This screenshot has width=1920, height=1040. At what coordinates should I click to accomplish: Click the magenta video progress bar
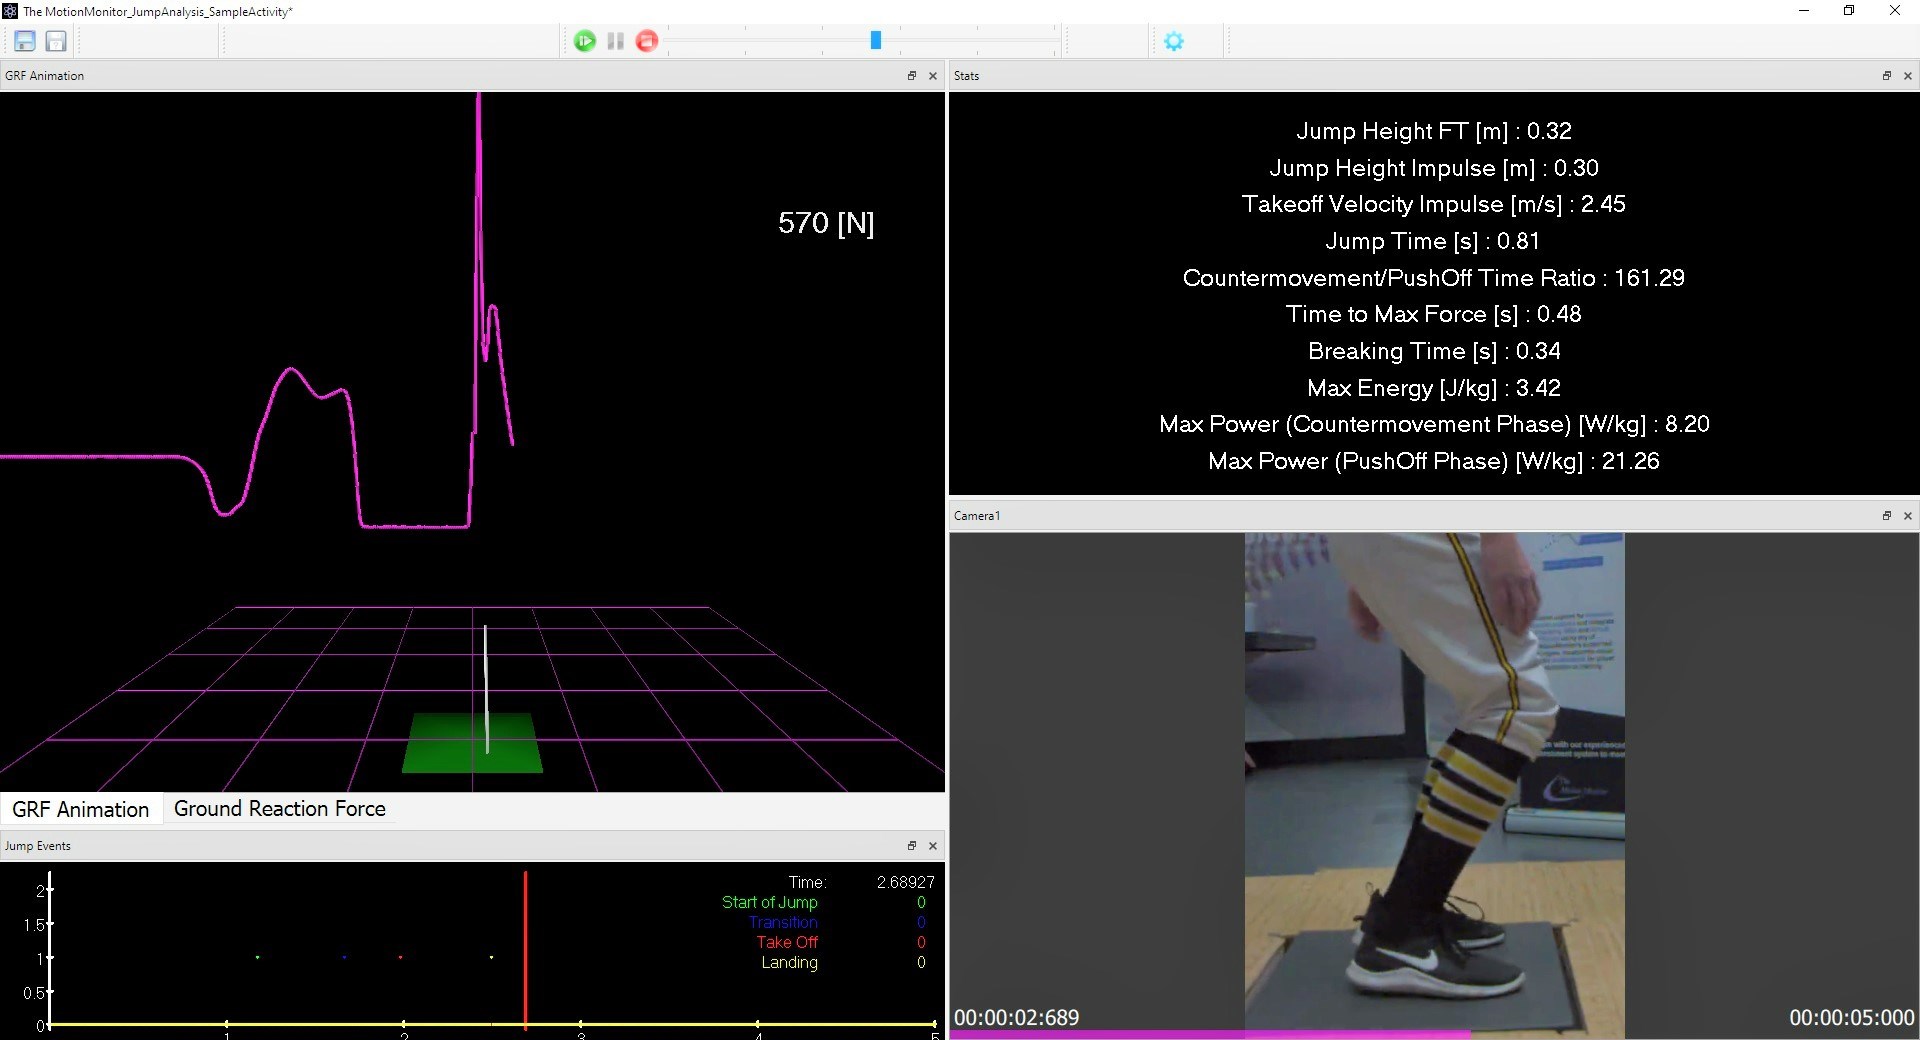(x=1200, y=1034)
